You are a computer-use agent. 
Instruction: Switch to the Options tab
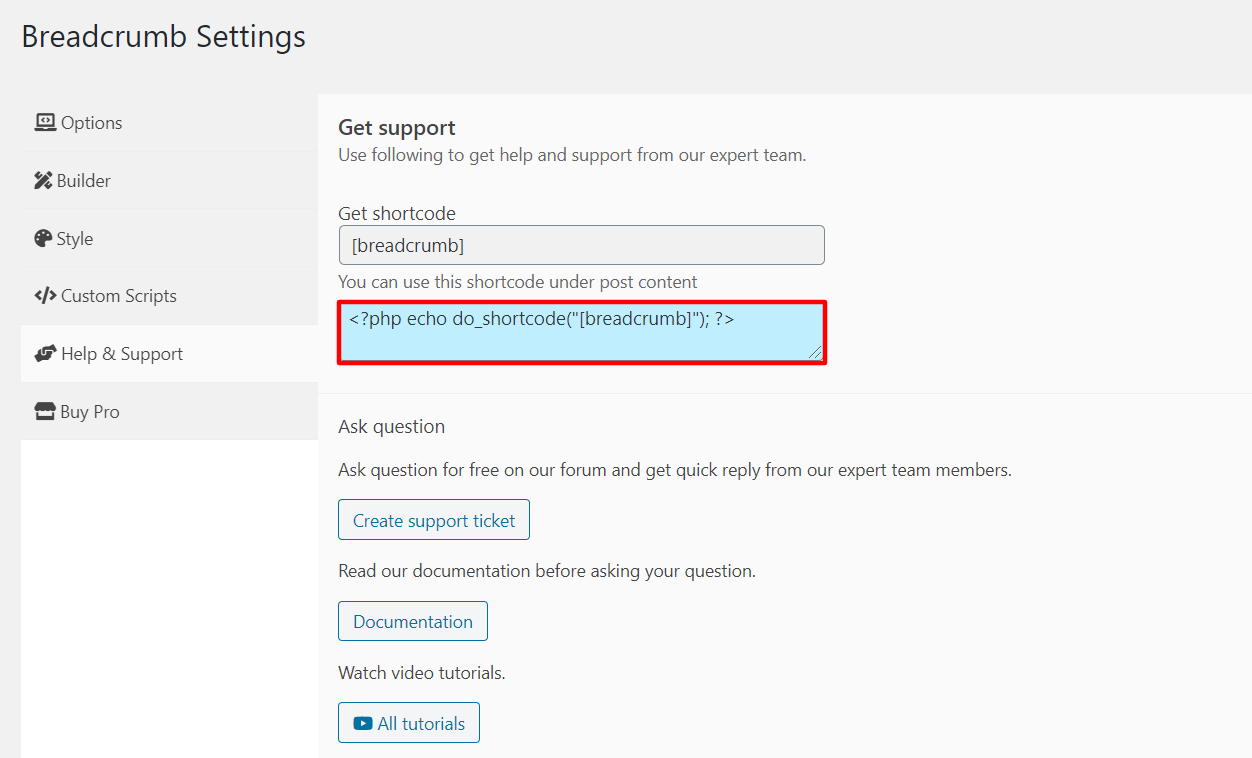[90, 122]
